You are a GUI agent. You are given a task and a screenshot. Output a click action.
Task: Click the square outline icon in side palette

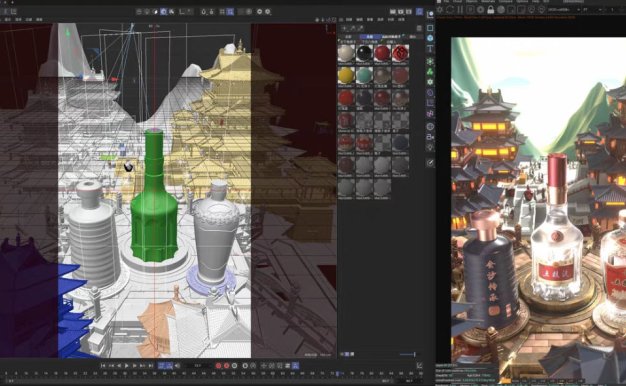[430, 28]
